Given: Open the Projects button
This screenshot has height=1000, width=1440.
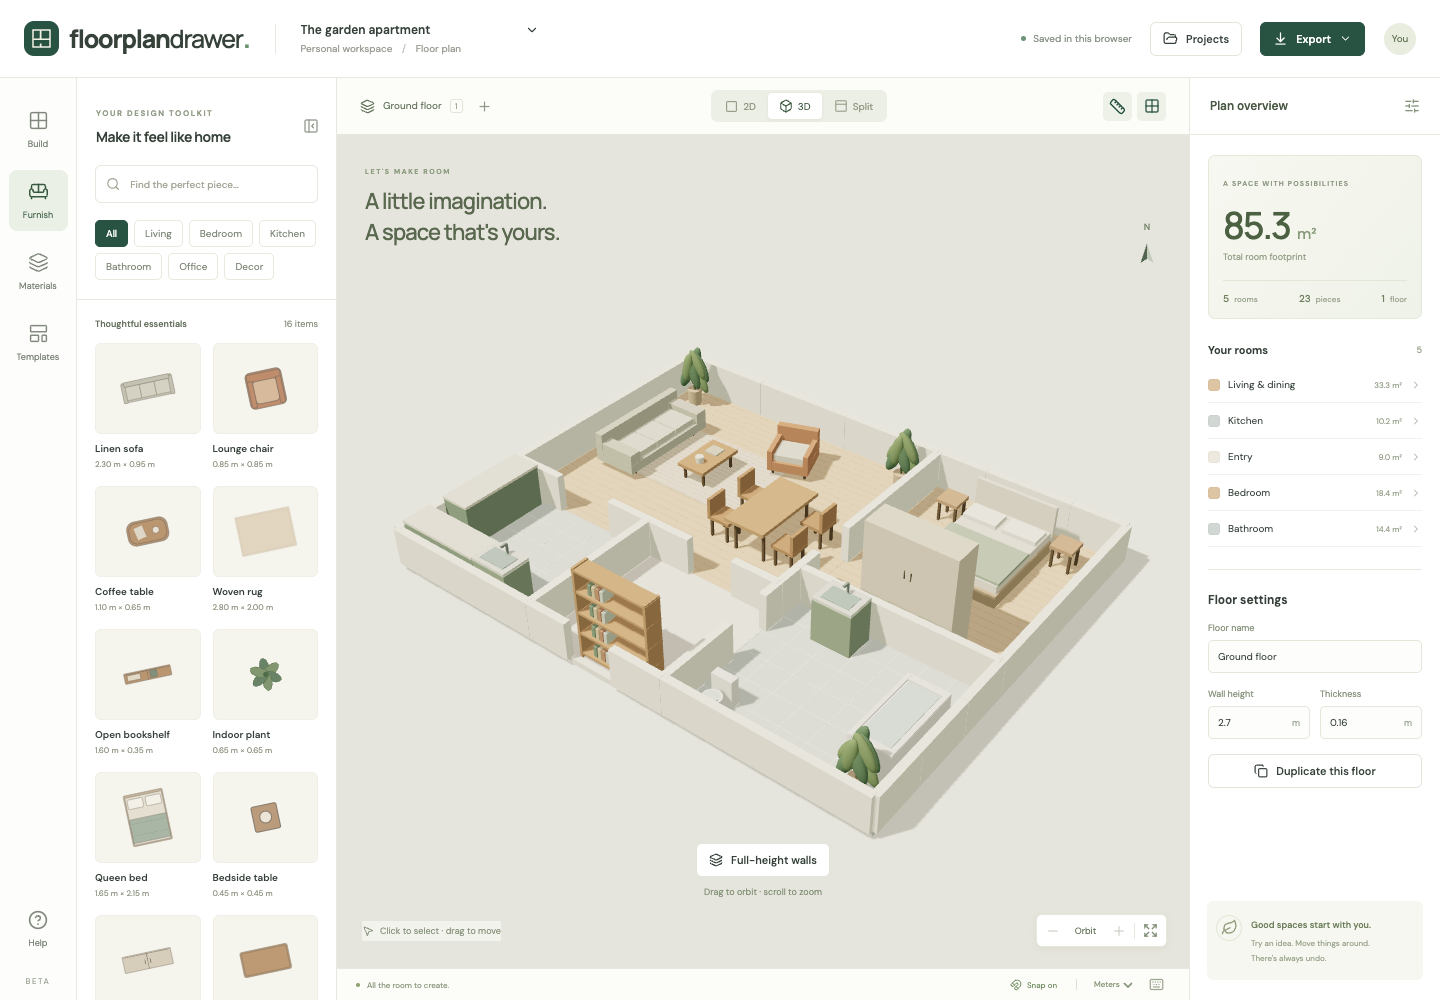Looking at the screenshot, I should coord(1196,39).
